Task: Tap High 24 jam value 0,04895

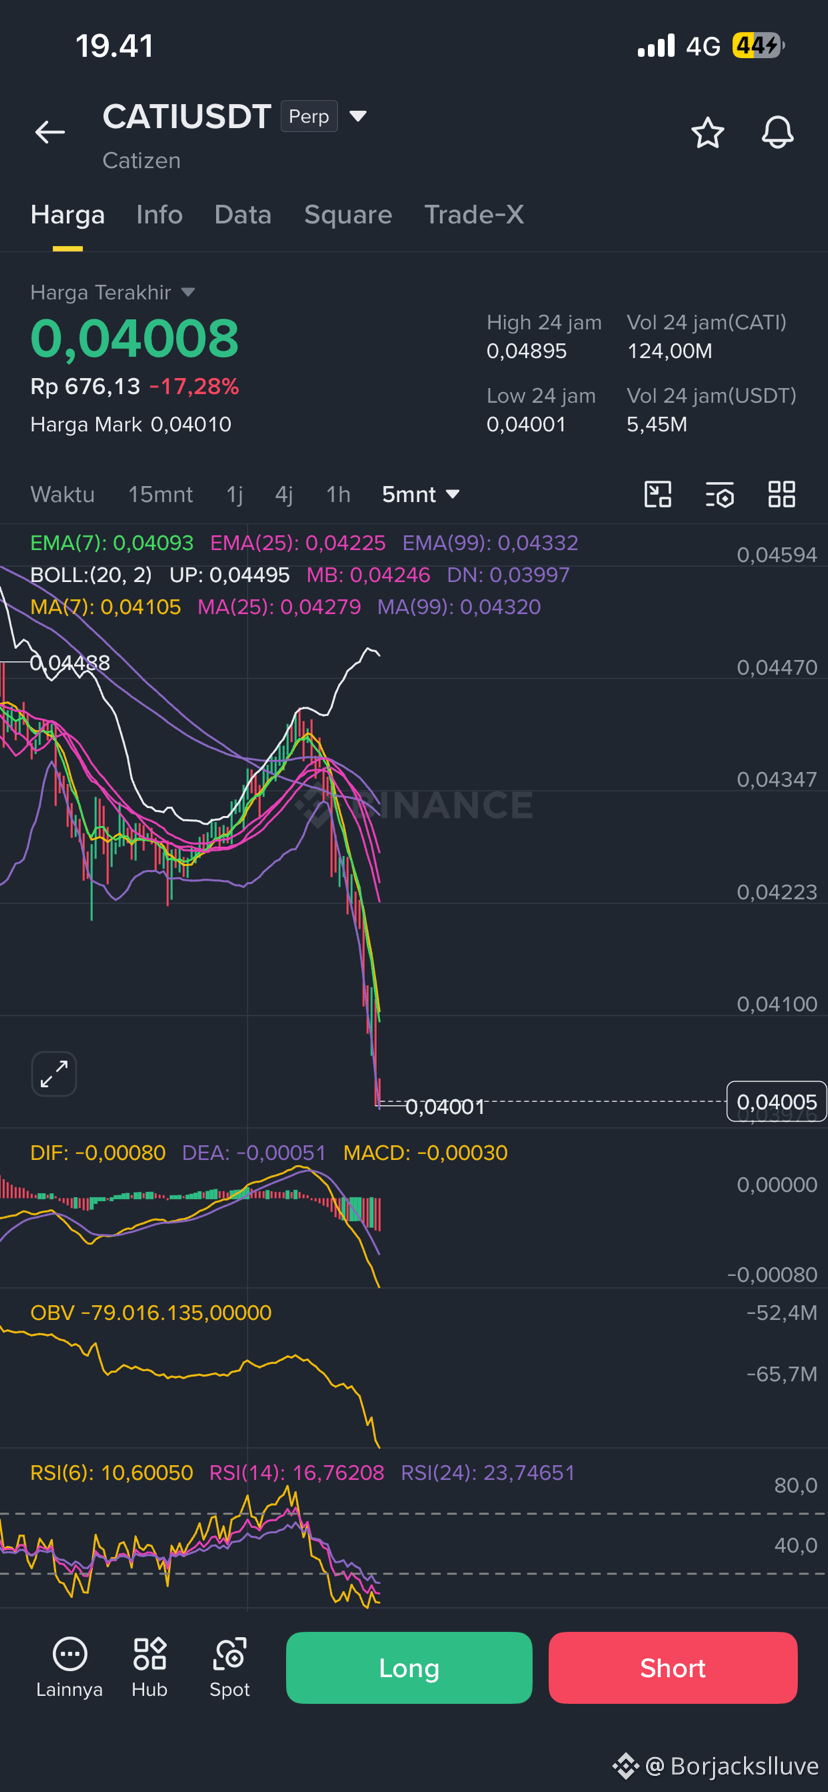Action: [527, 351]
